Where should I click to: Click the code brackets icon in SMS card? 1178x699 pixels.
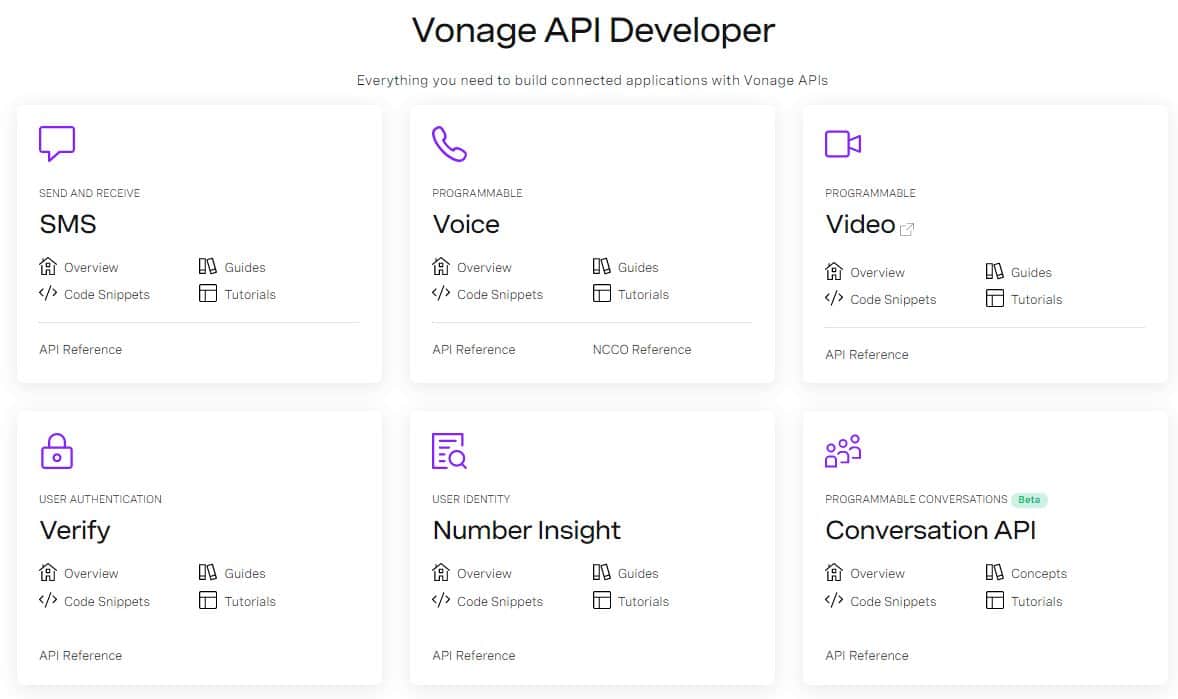pos(48,293)
